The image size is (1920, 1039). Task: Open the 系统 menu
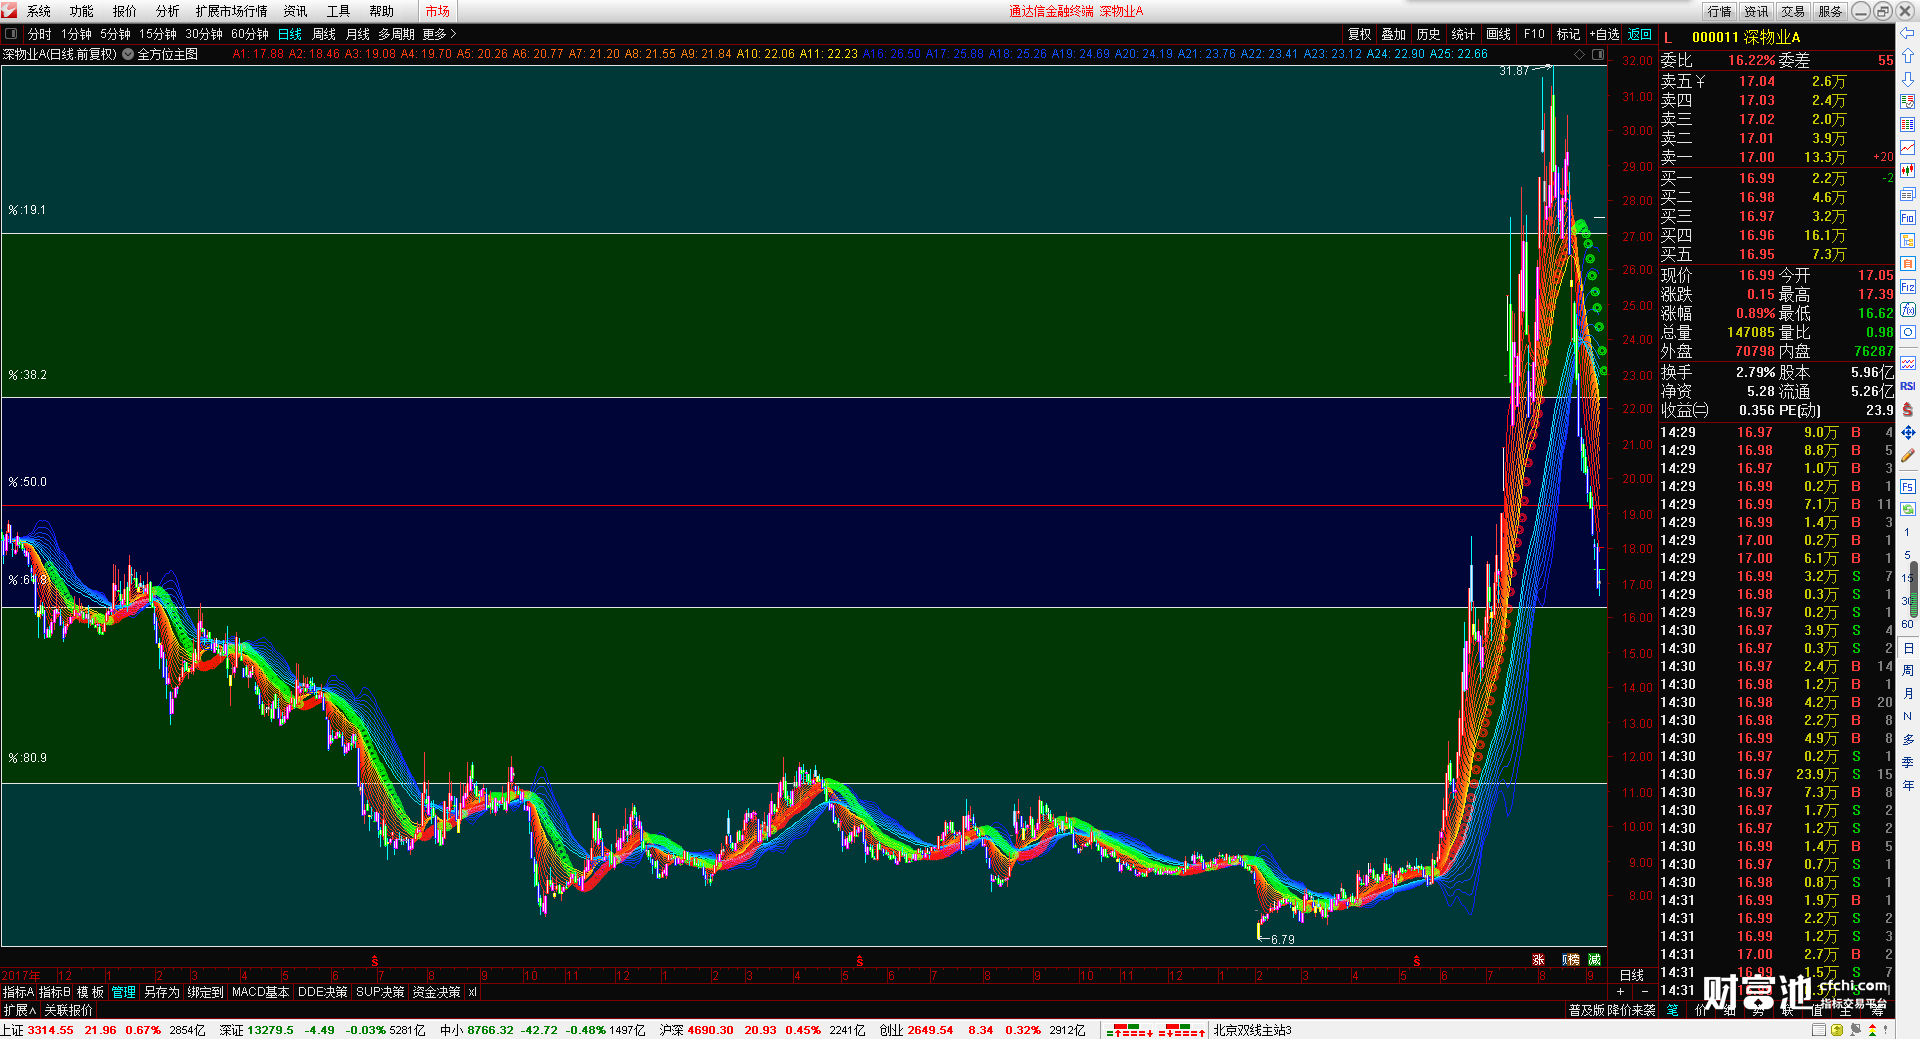39,11
